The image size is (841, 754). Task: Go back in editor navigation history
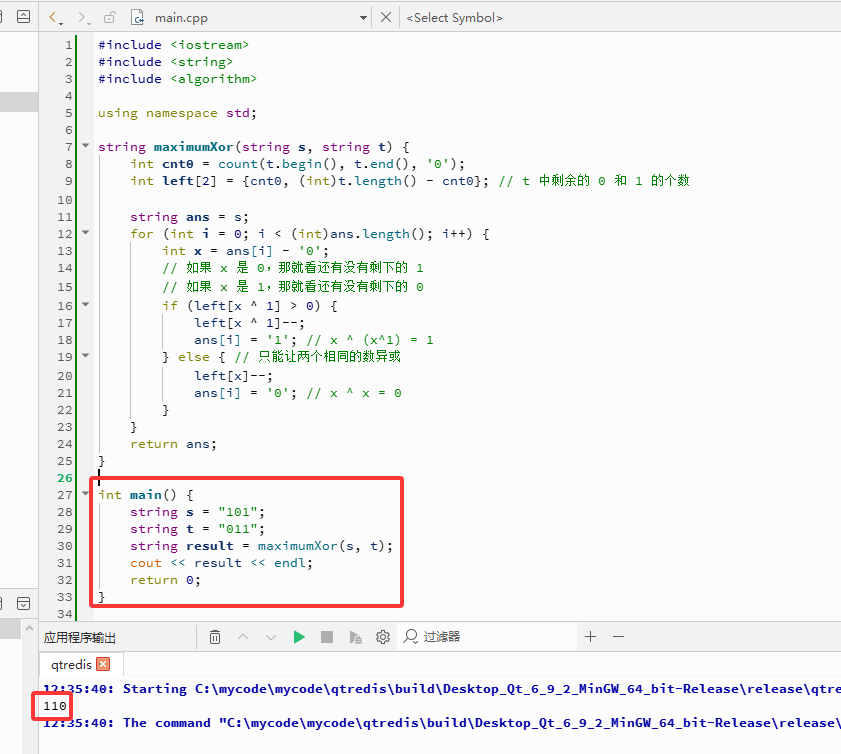55,18
